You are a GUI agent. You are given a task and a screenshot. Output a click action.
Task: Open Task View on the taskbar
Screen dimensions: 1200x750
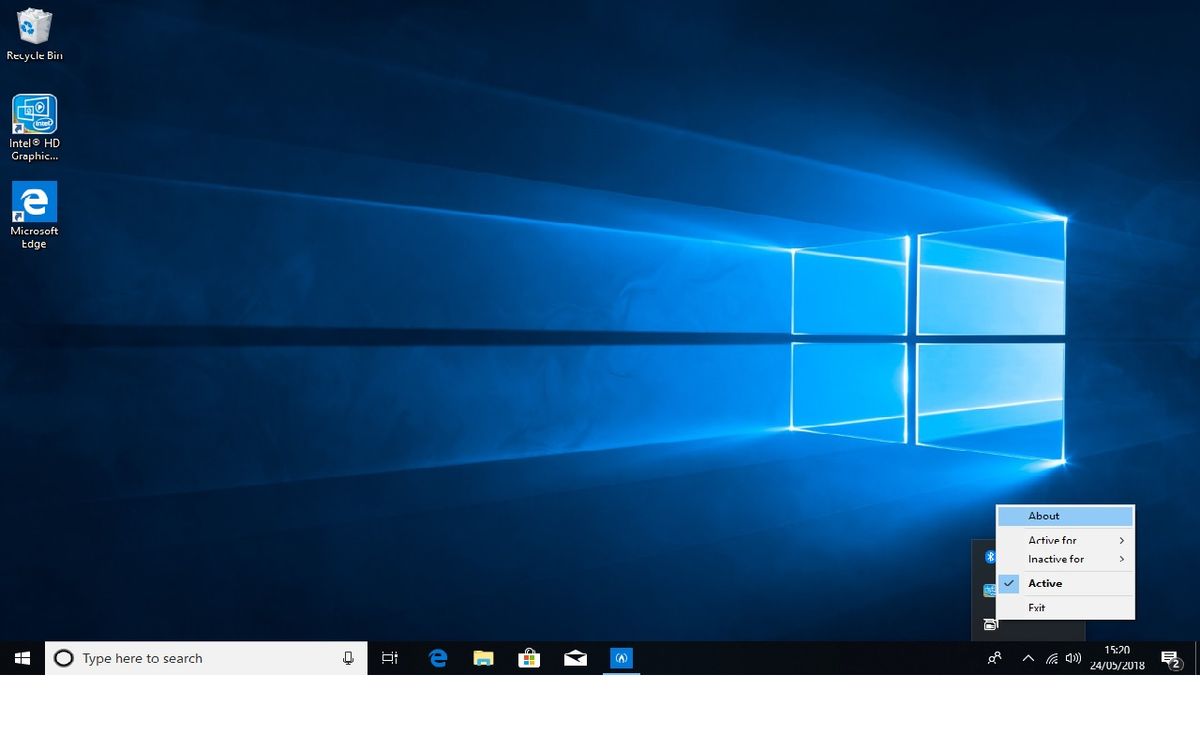[x=389, y=658]
